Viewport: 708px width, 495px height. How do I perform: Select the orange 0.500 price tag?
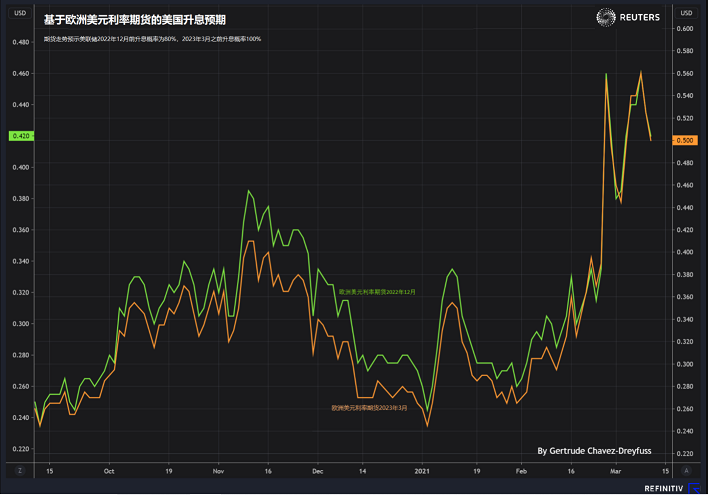685,140
